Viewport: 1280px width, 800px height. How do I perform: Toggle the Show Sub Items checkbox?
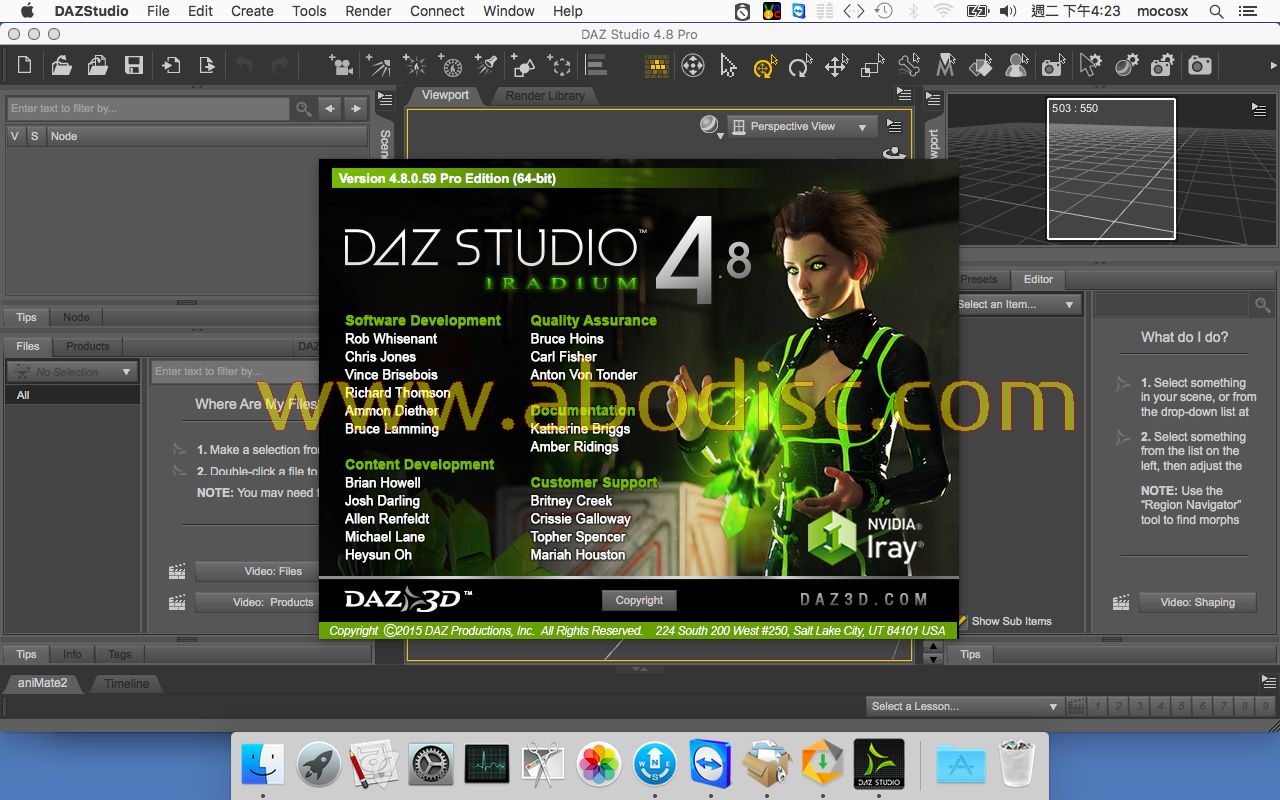tap(962, 621)
